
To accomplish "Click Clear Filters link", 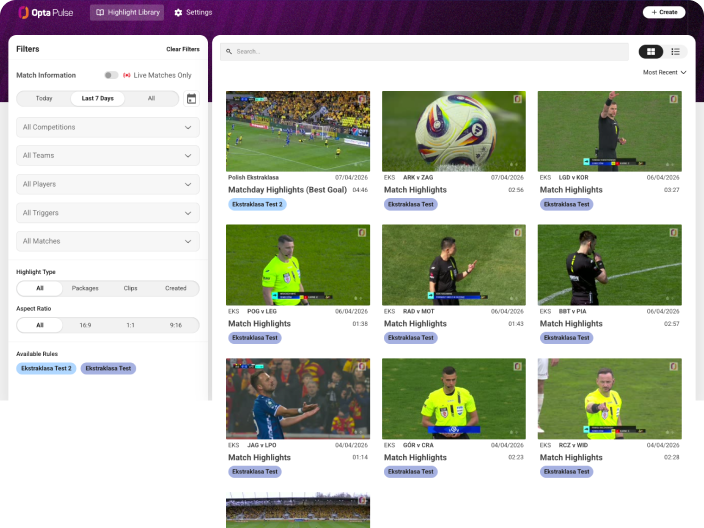I will [183, 49].
